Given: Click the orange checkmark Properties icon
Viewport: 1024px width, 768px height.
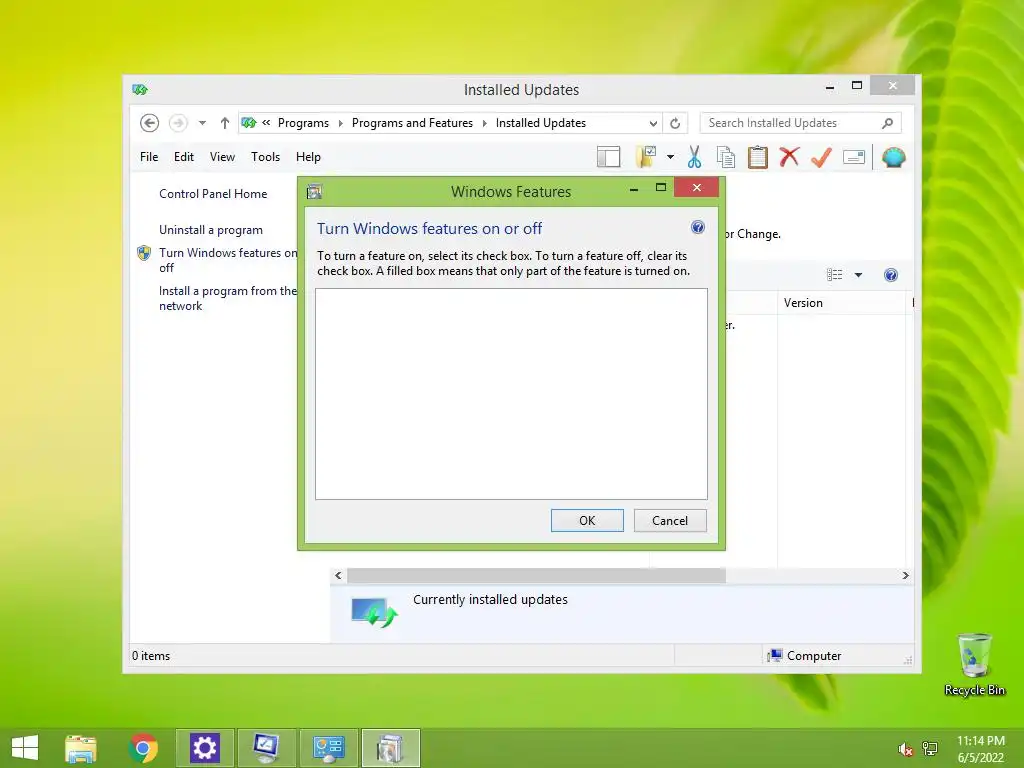Looking at the screenshot, I should coord(821,157).
